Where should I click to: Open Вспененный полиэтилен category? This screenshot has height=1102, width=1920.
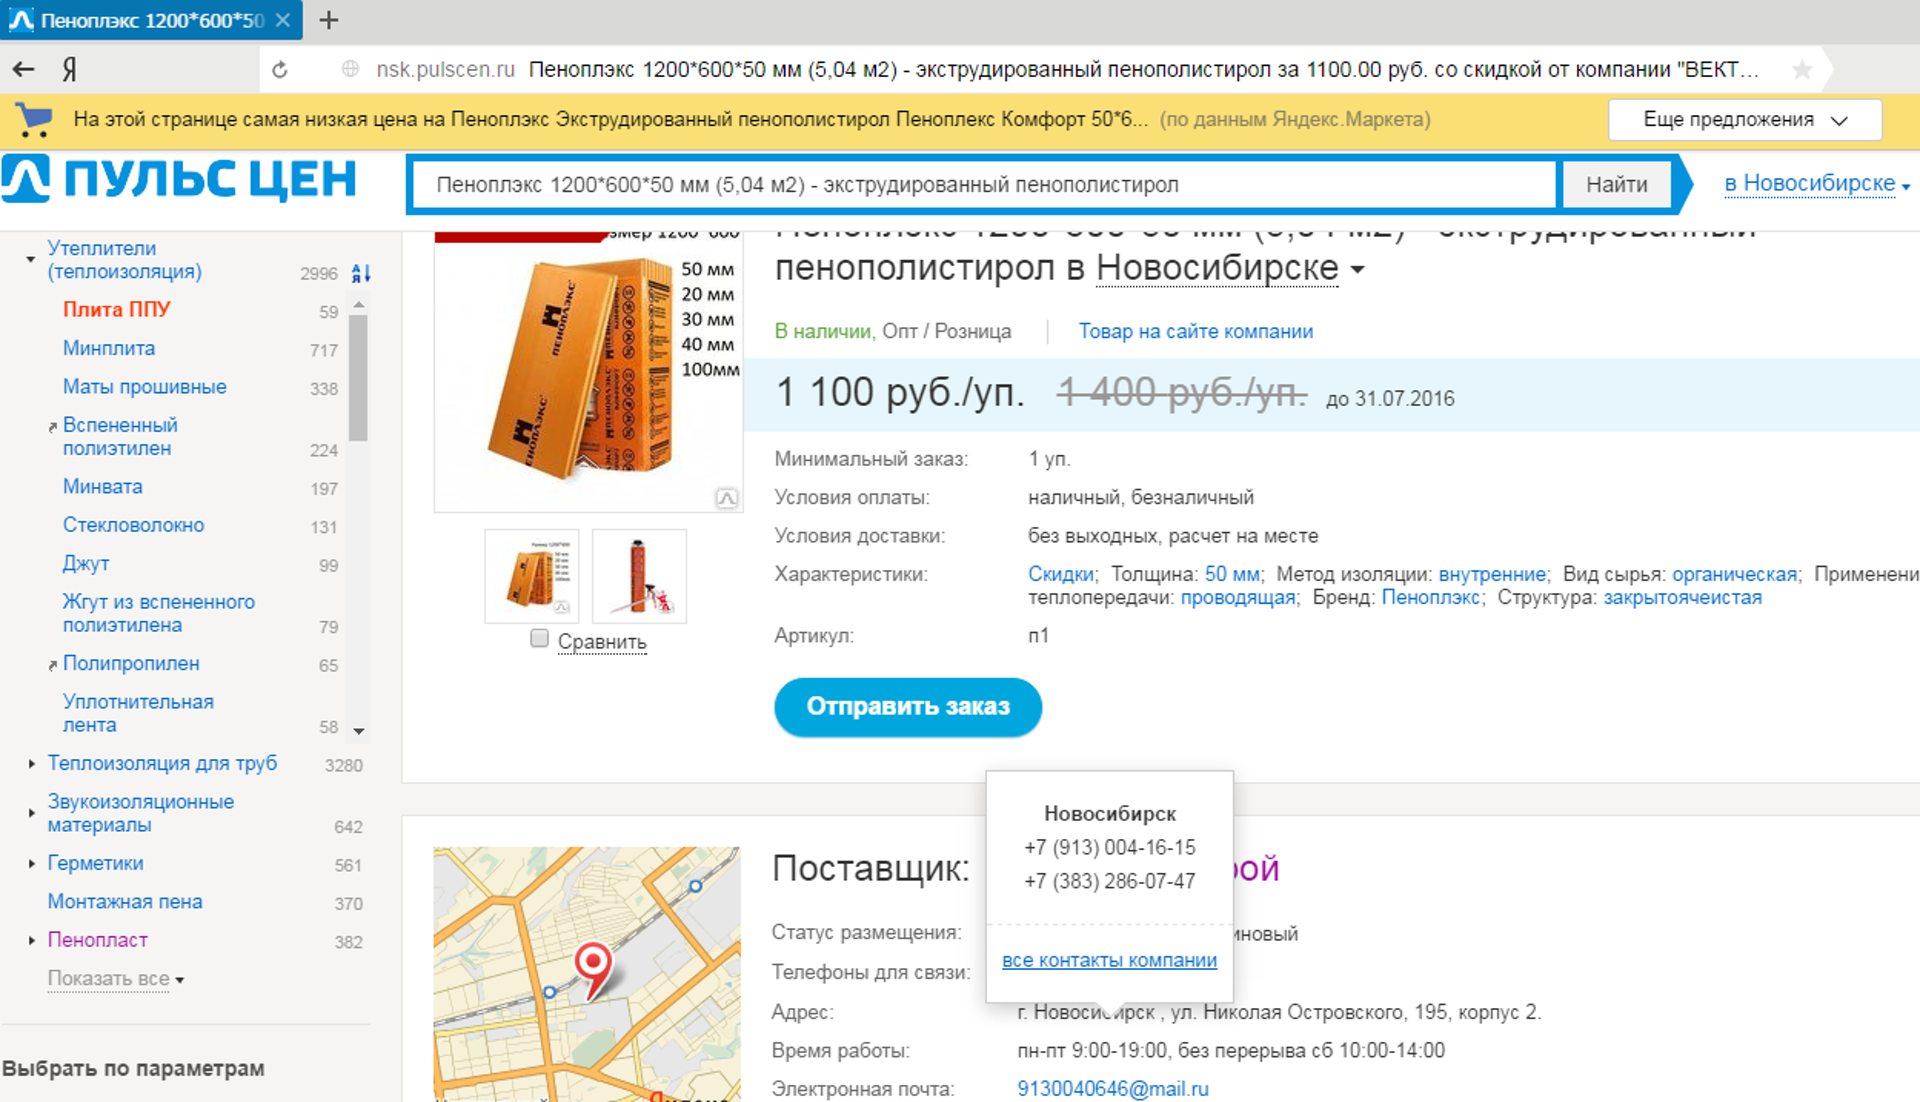click(x=120, y=437)
